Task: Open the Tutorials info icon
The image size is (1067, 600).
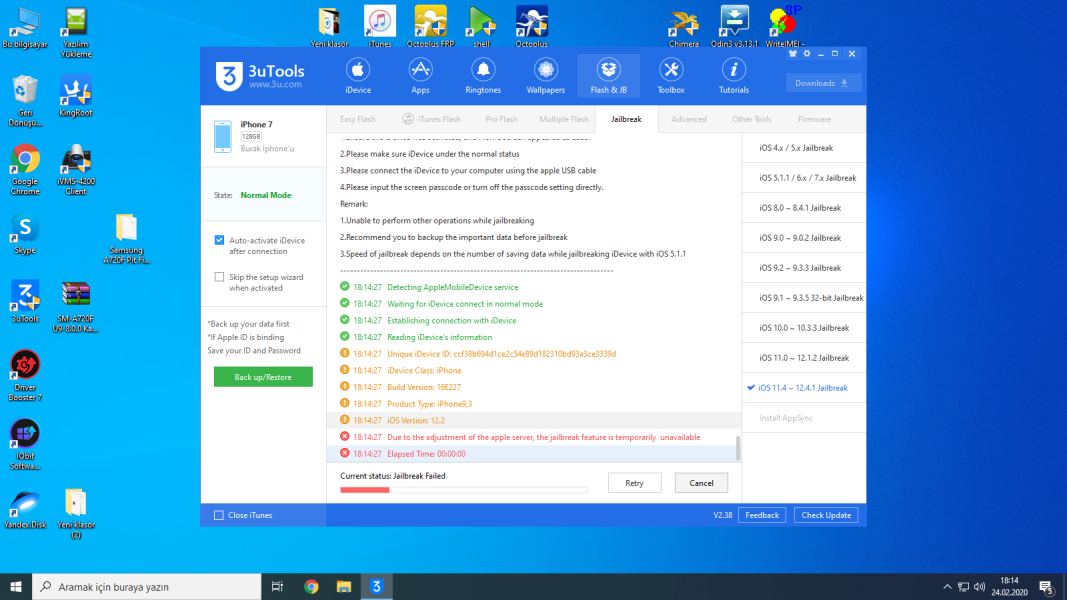Action: [x=734, y=75]
